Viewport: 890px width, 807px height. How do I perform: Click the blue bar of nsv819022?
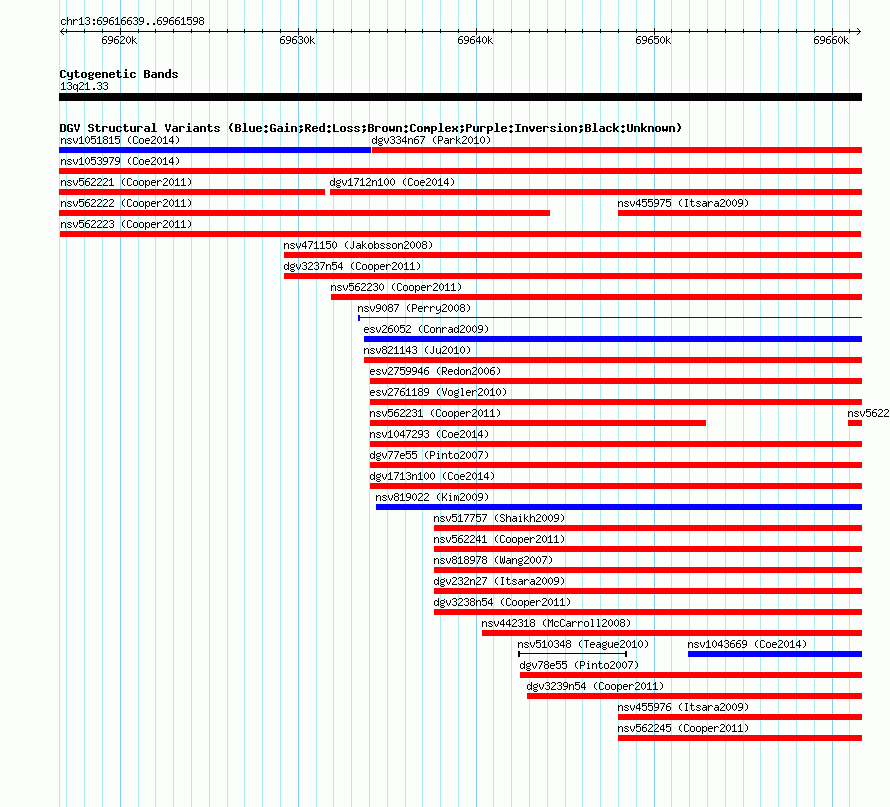pyautogui.click(x=619, y=507)
